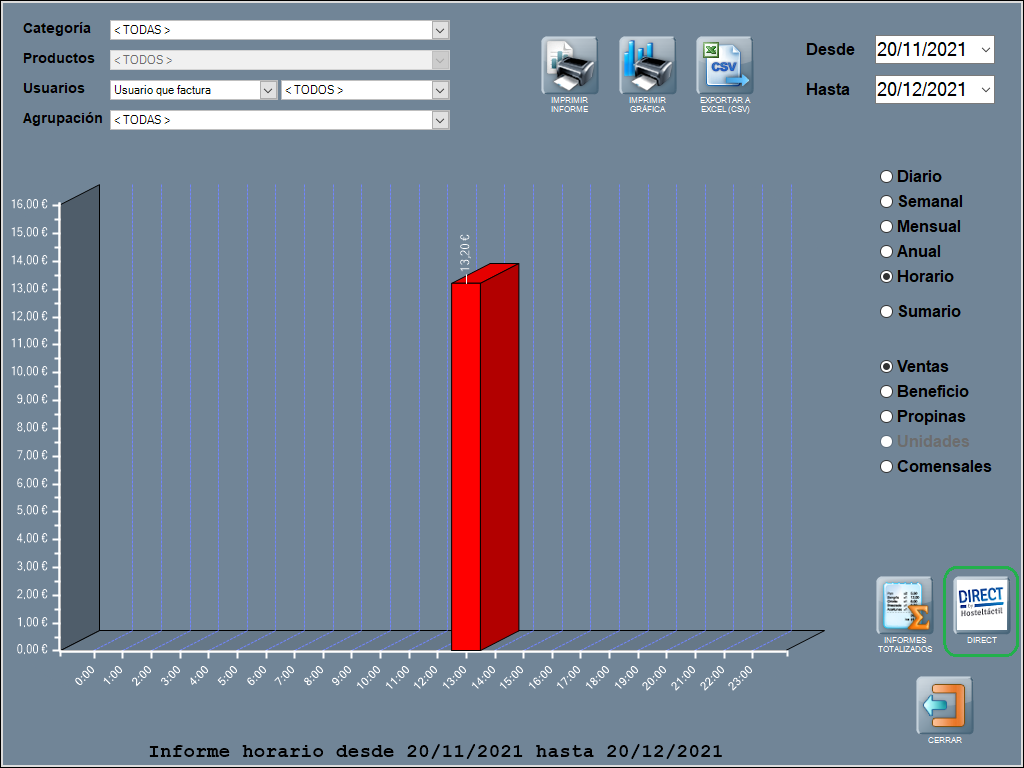Click the Cerrar exit icon

944,705
